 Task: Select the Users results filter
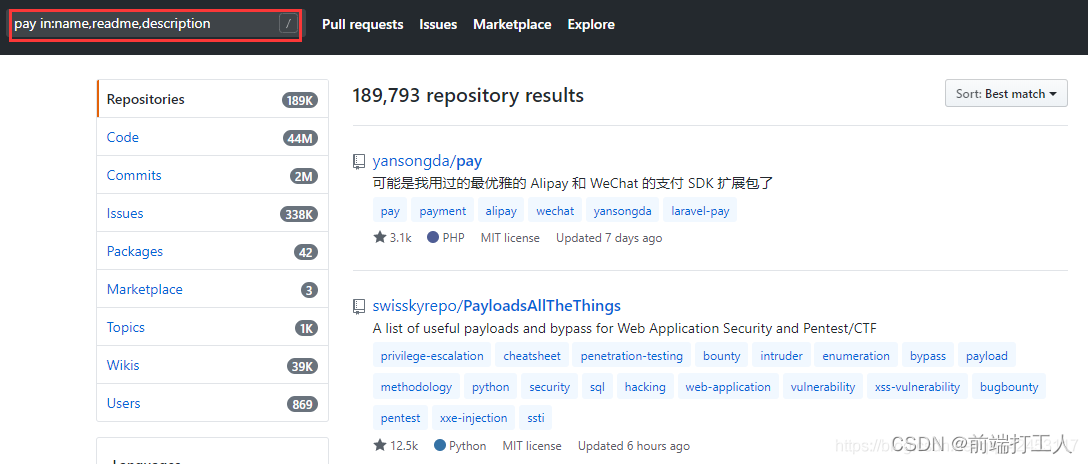(212, 403)
